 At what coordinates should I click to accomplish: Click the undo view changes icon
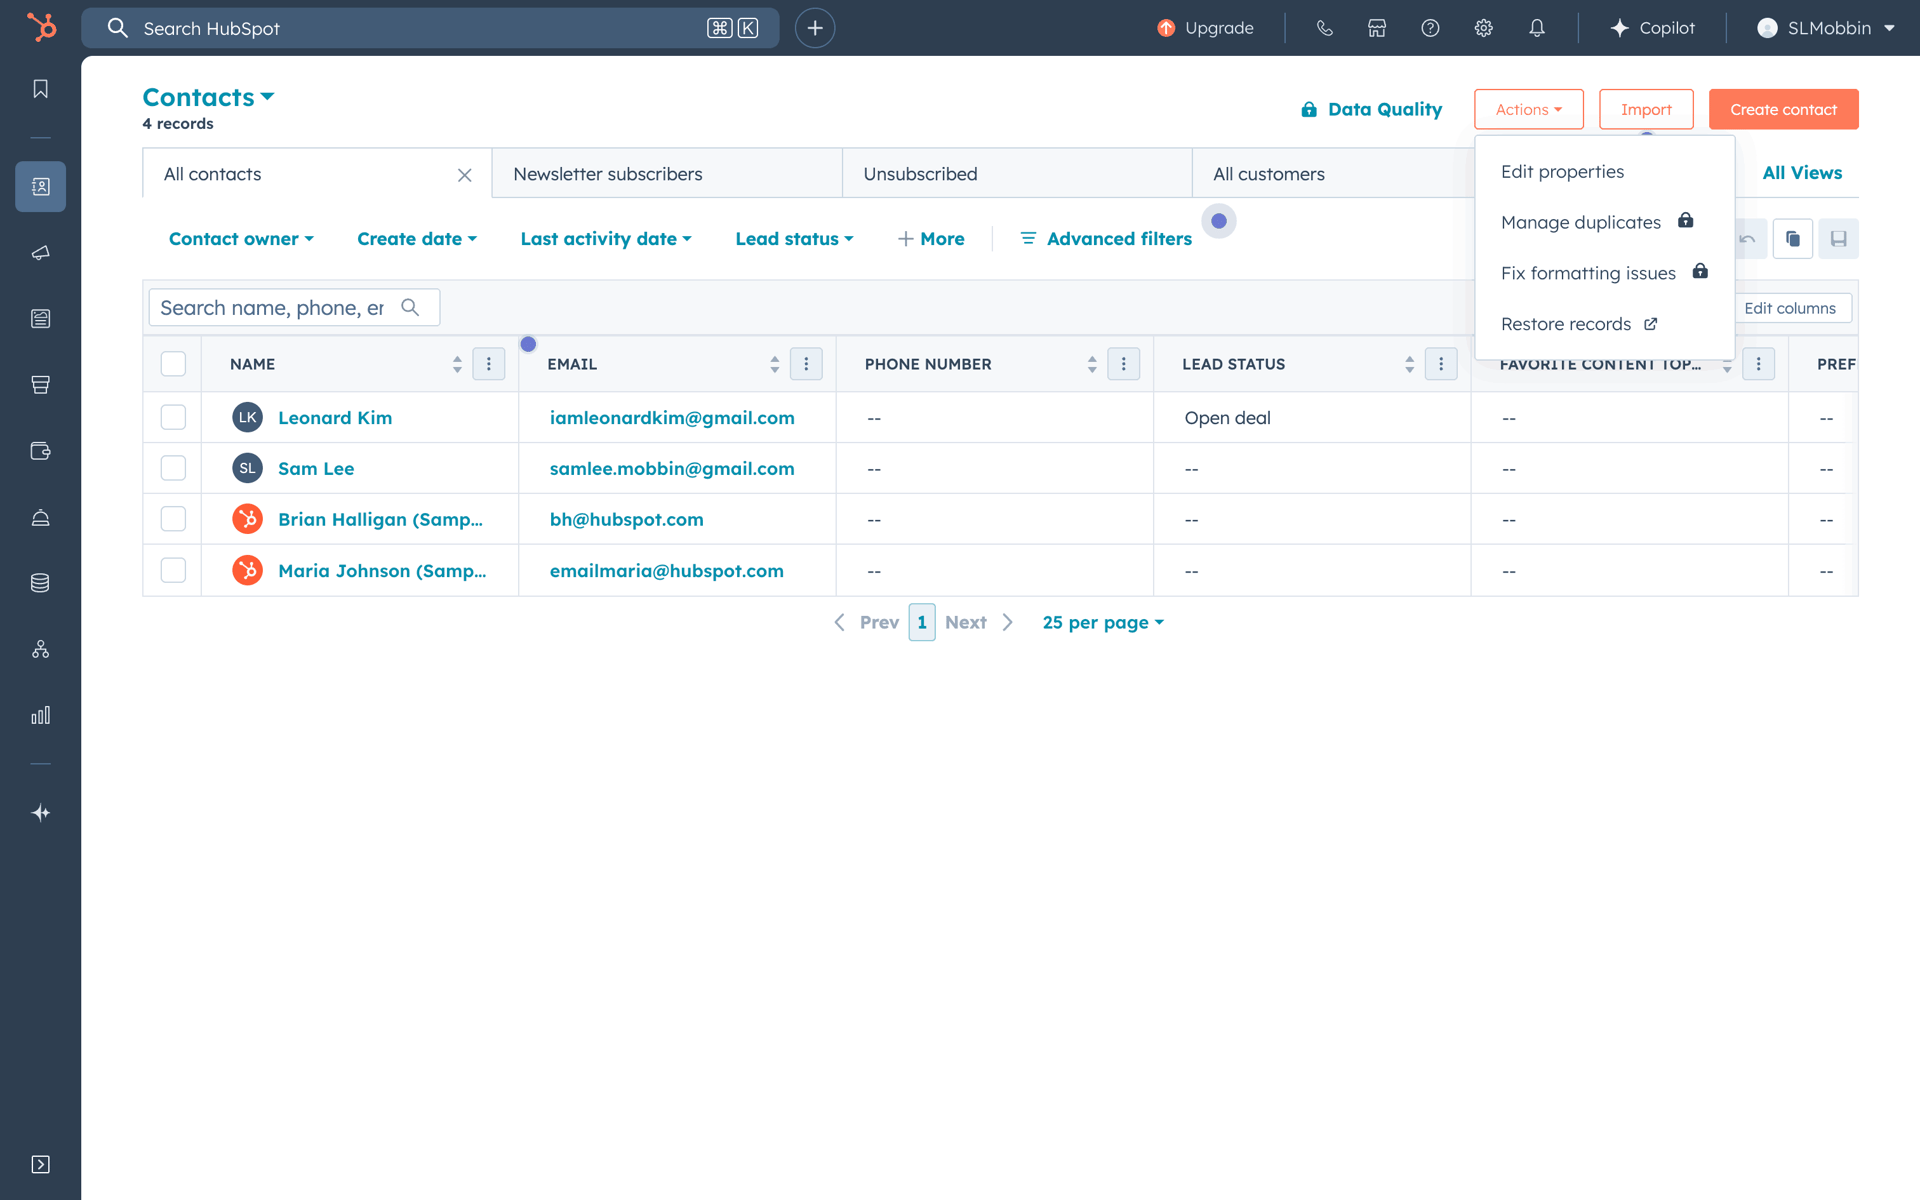(1748, 239)
